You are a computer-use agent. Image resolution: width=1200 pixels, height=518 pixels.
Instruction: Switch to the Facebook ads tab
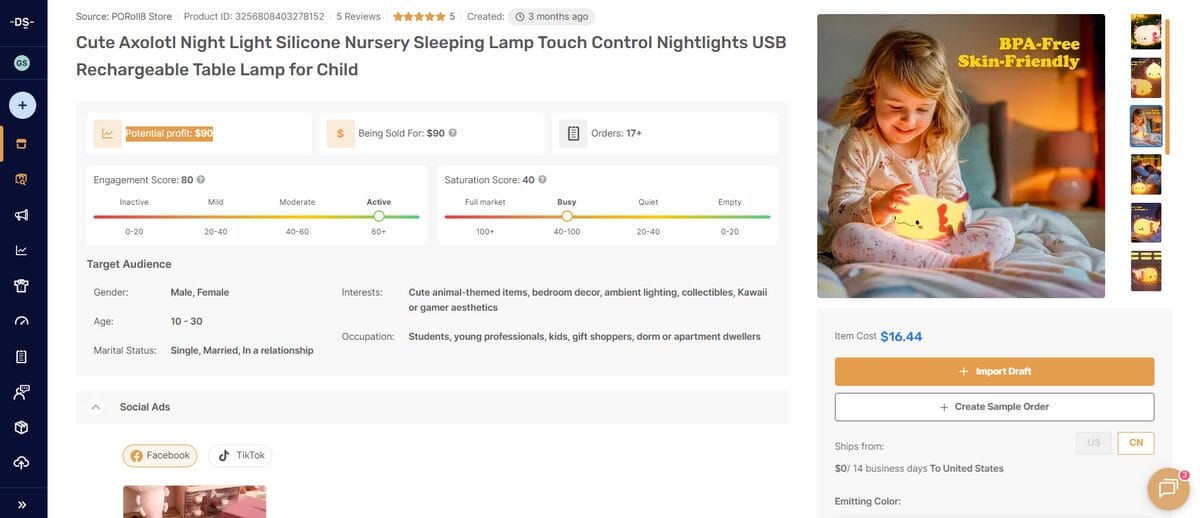[160, 456]
